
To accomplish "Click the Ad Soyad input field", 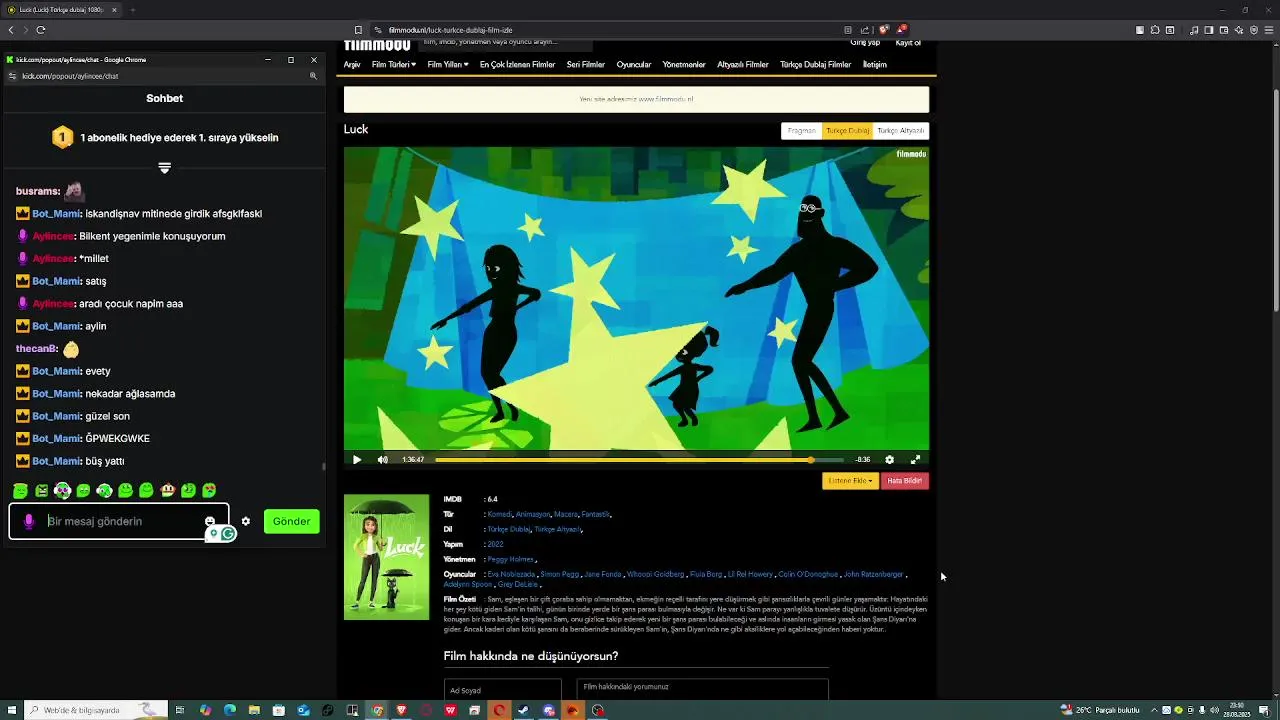I will pos(503,690).
